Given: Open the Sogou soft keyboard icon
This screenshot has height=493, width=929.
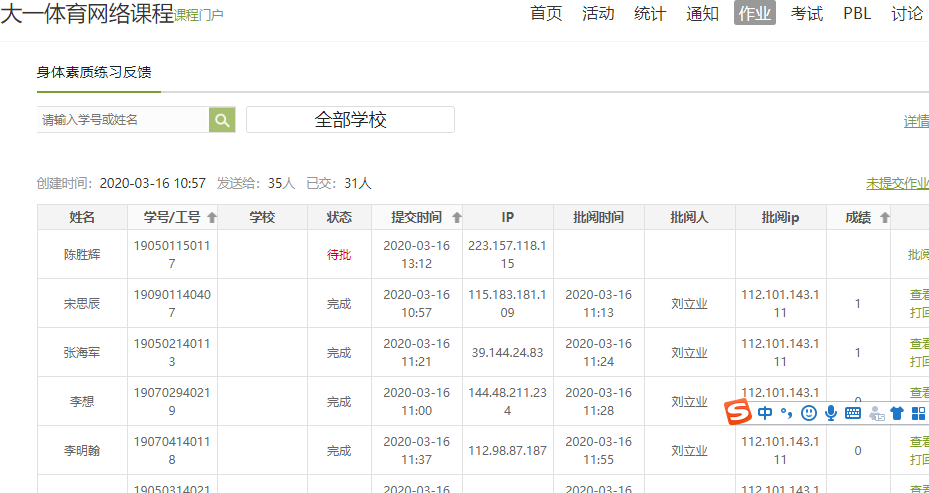Looking at the screenshot, I should click(853, 413).
